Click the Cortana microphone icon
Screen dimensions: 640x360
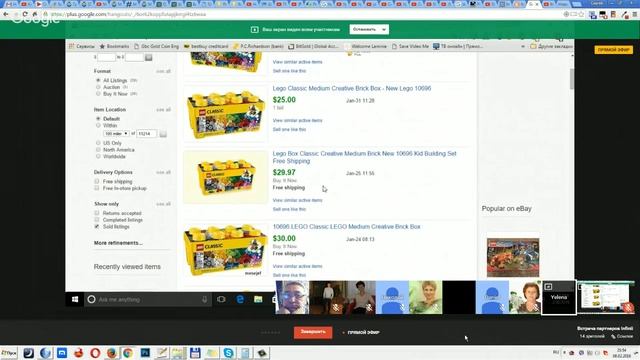pos(204,300)
